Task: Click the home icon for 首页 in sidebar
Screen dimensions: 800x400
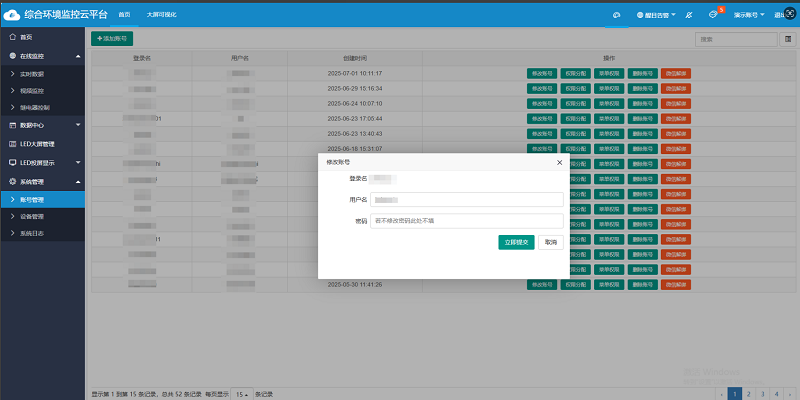Action: coord(11,37)
